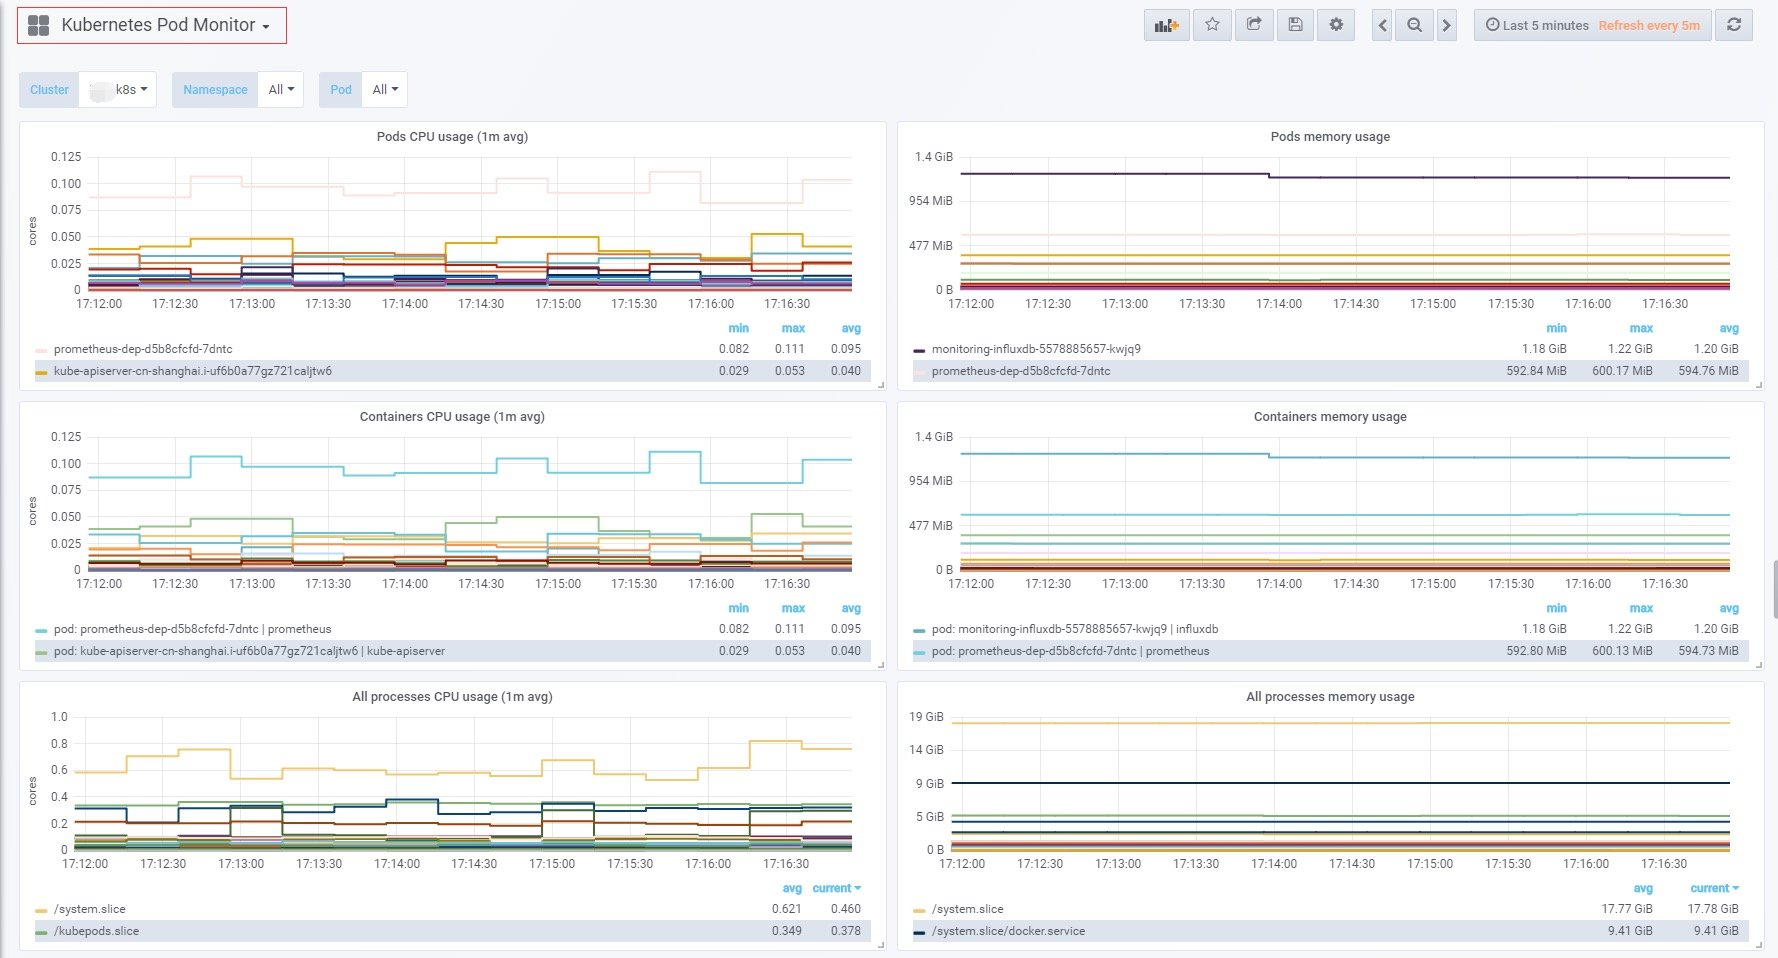Open the Pod All dropdown
1778x958 pixels.
click(x=385, y=89)
